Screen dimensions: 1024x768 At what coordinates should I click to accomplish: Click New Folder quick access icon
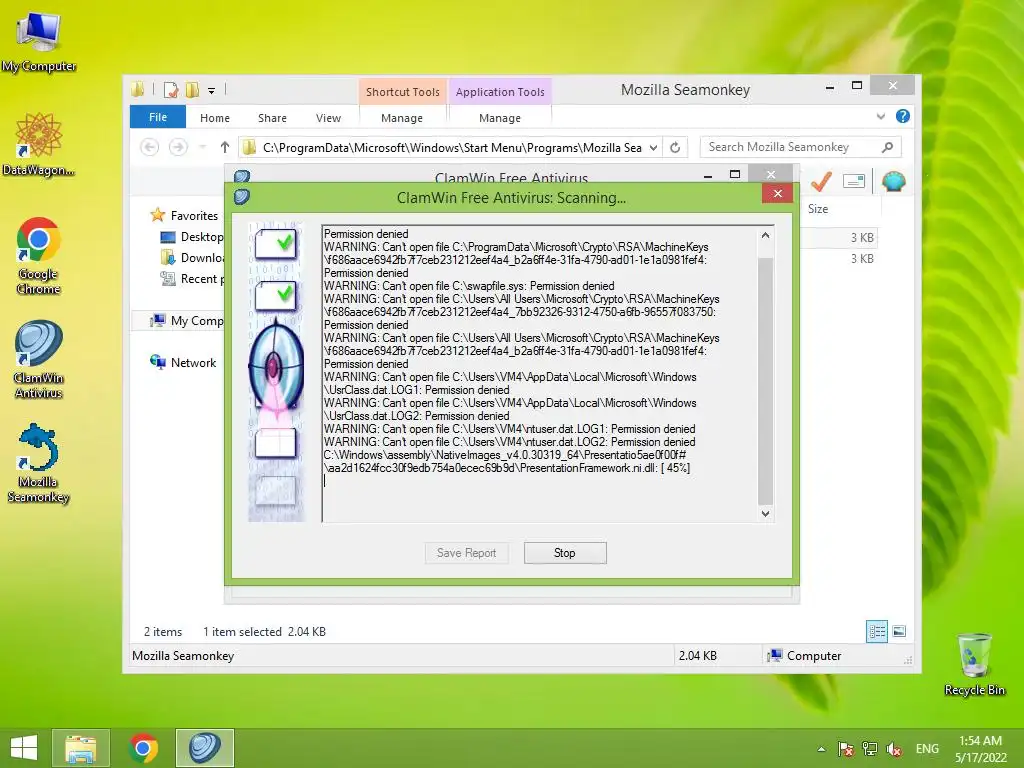click(x=192, y=89)
